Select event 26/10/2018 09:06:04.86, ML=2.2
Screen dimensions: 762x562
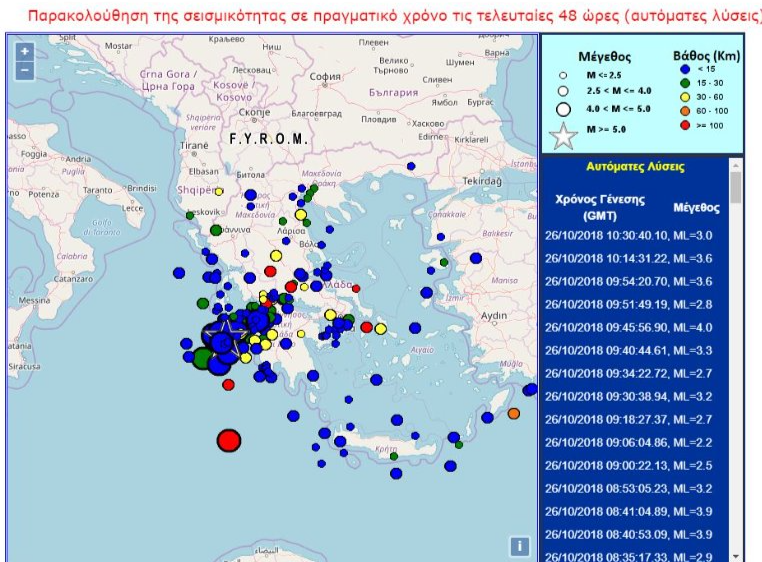point(628,442)
